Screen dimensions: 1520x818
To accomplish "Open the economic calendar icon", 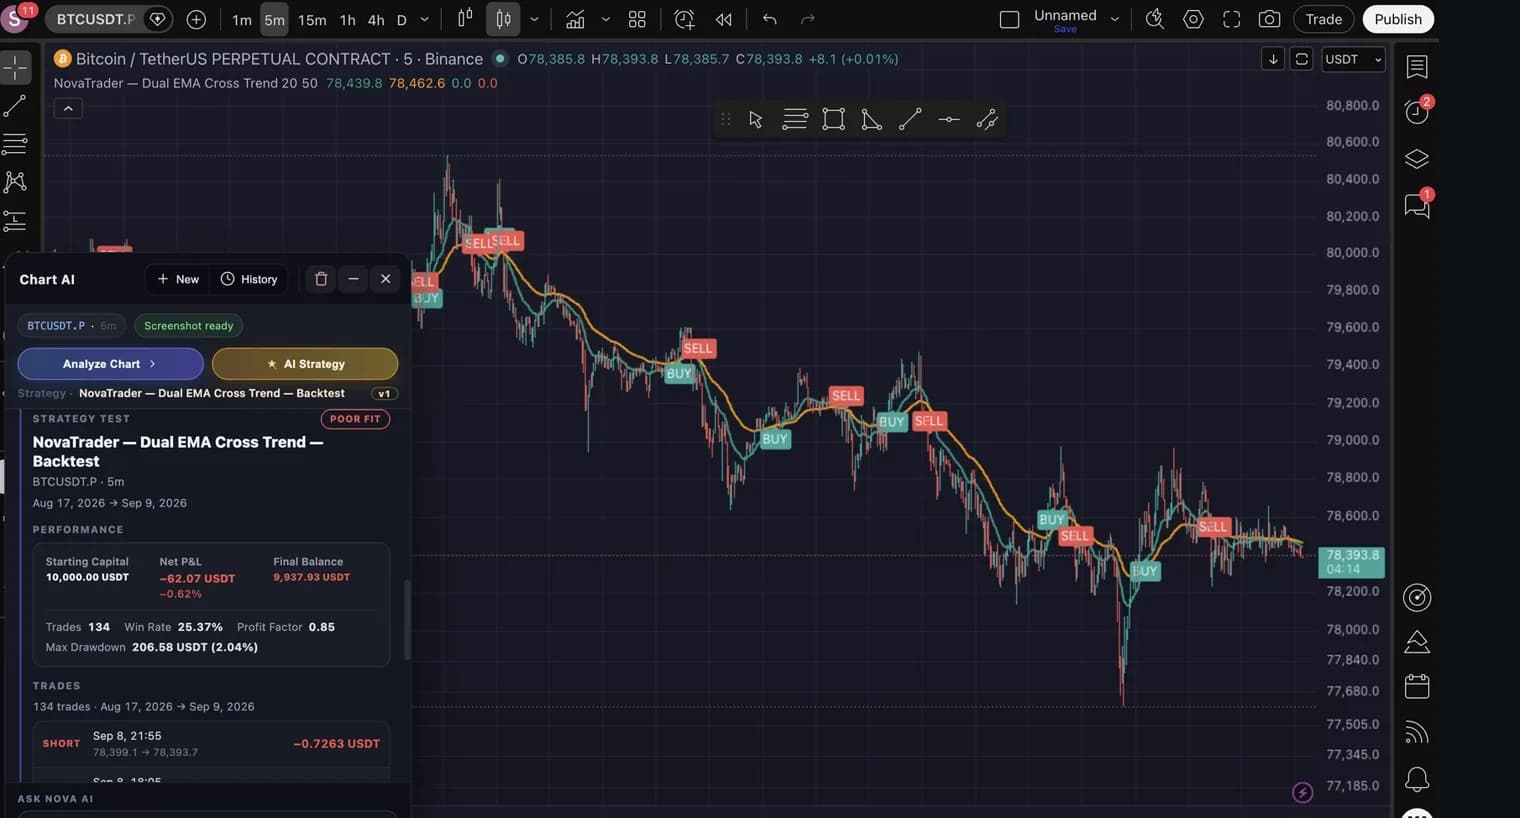I will pyautogui.click(x=1417, y=686).
